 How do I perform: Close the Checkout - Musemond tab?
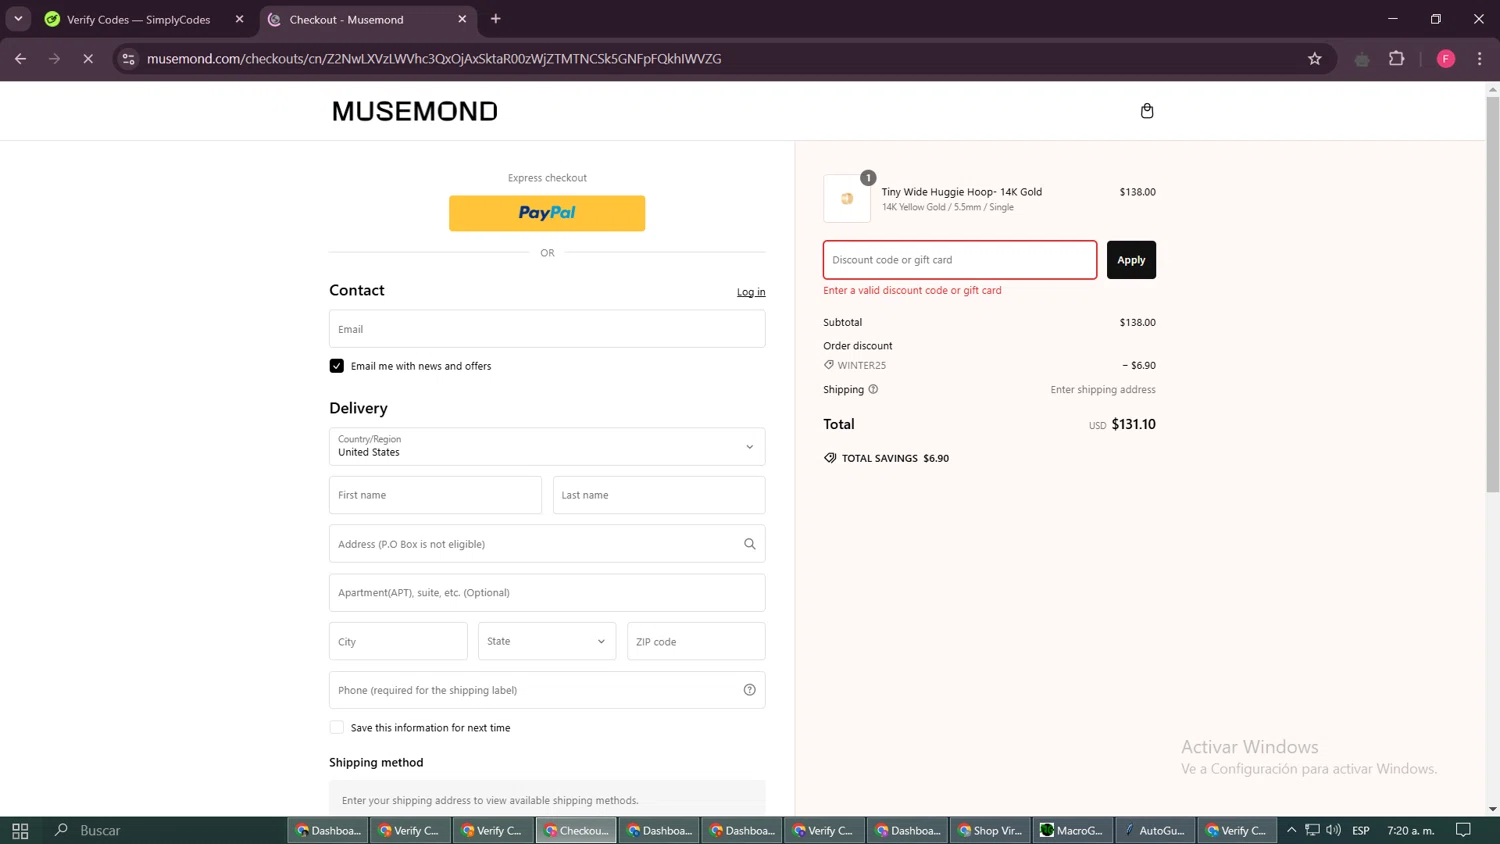click(x=462, y=19)
